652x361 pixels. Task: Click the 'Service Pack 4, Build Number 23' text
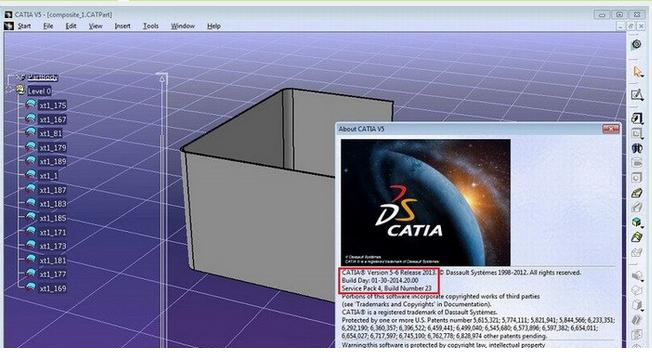point(387,288)
